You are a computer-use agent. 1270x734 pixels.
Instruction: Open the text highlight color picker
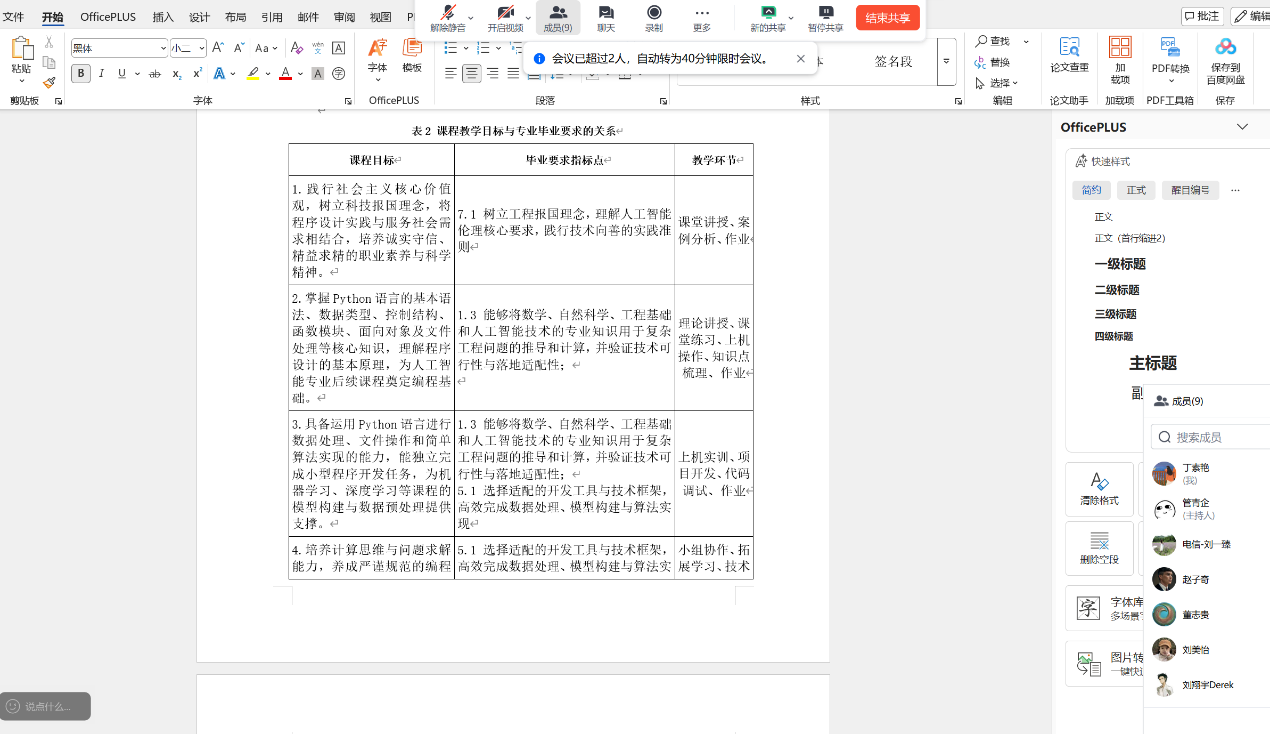point(268,73)
